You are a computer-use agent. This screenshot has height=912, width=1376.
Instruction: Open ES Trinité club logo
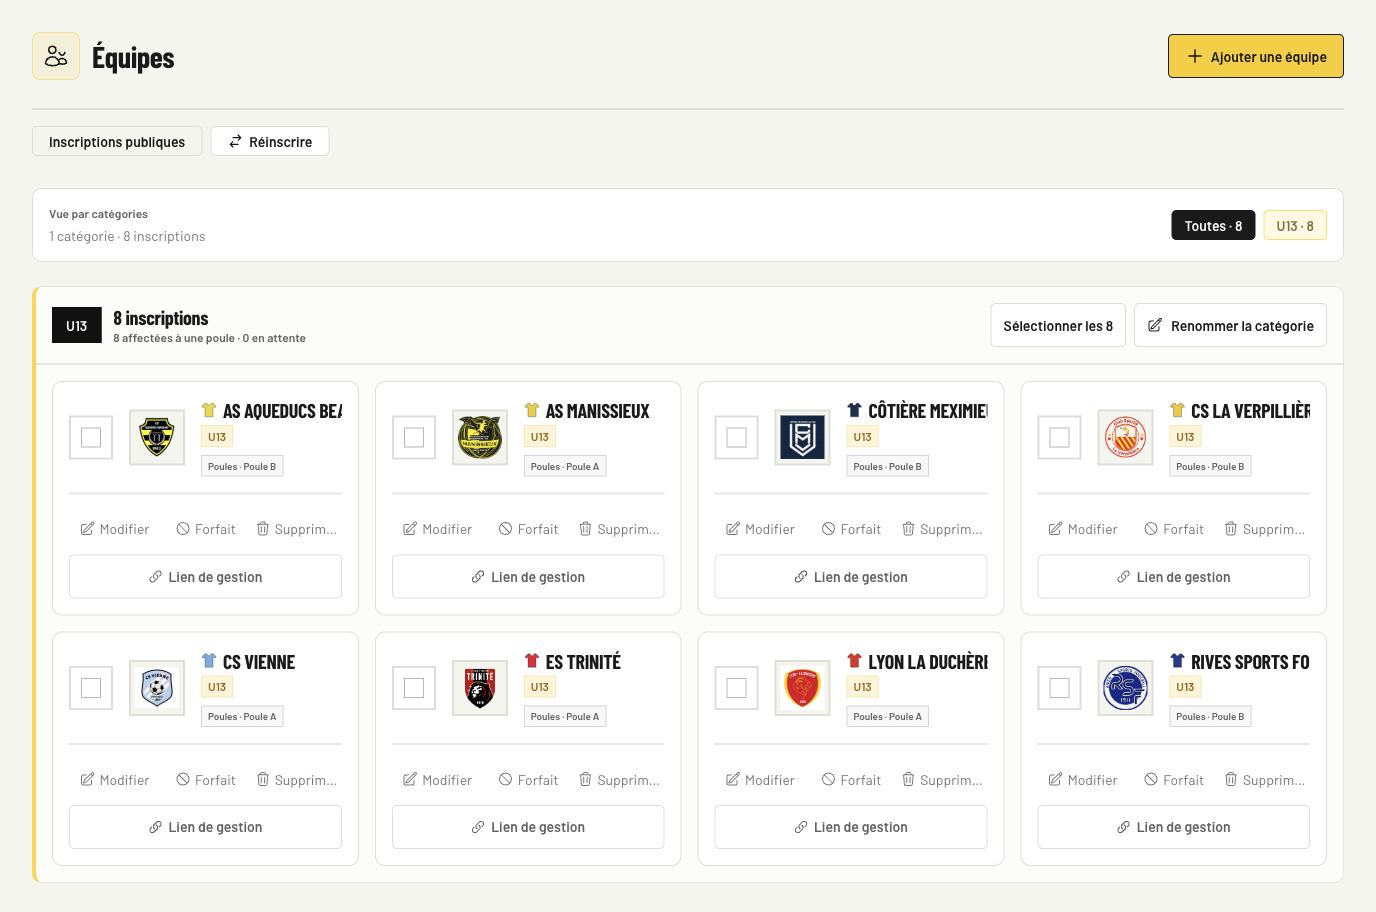coord(480,688)
